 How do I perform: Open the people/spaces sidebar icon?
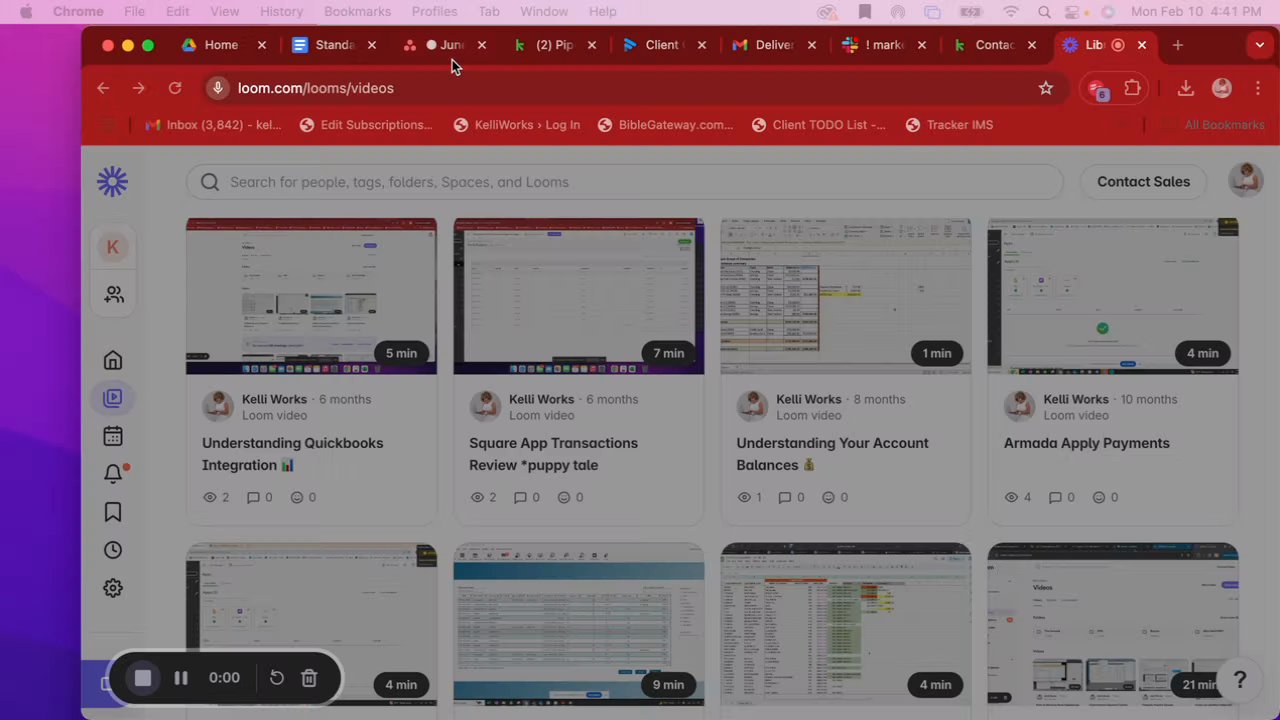[114, 295]
